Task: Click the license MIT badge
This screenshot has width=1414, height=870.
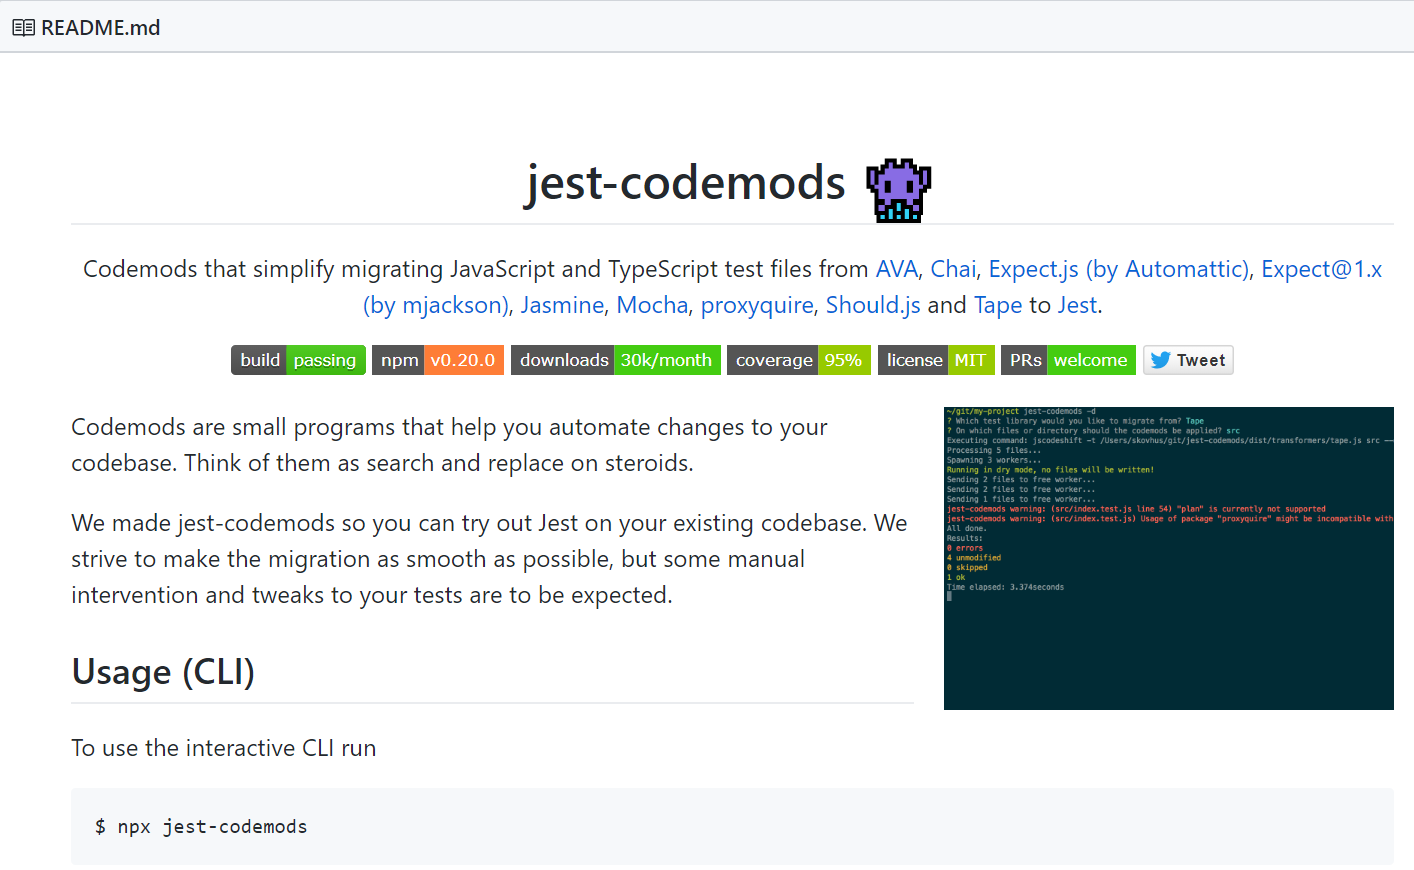Action: [x=936, y=360]
